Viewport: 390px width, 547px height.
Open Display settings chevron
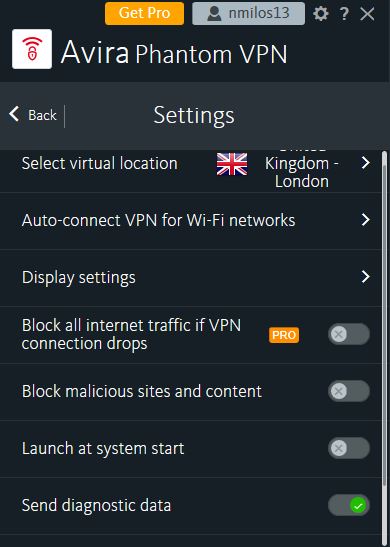[x=365, y=277]
